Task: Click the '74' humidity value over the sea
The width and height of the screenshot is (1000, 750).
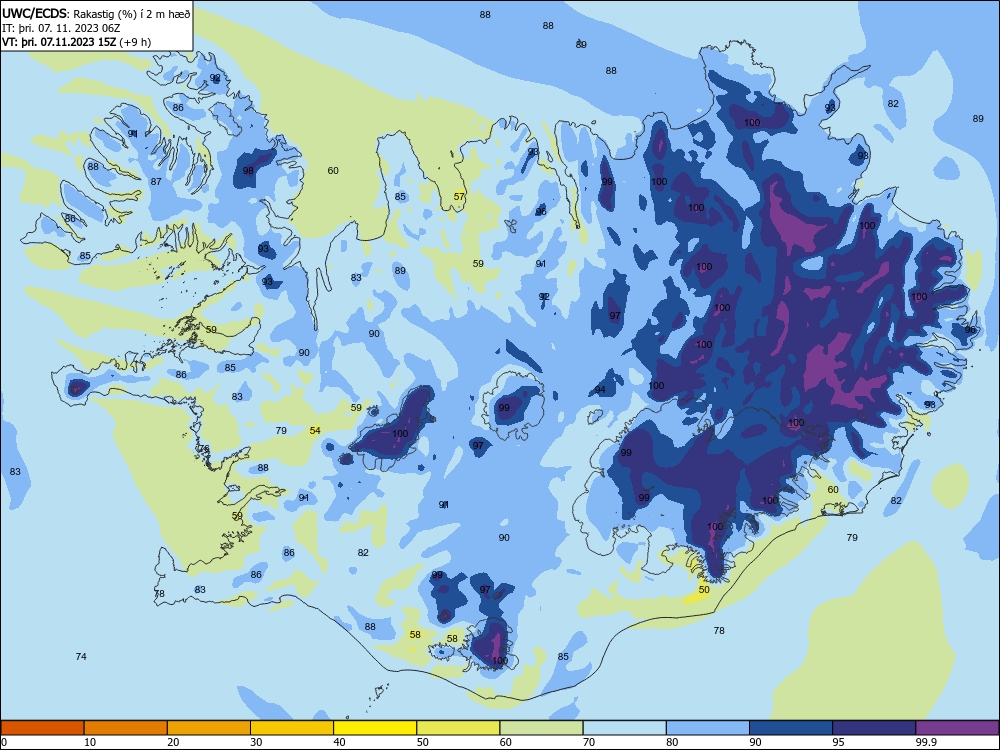Action: tap(81, 656)
